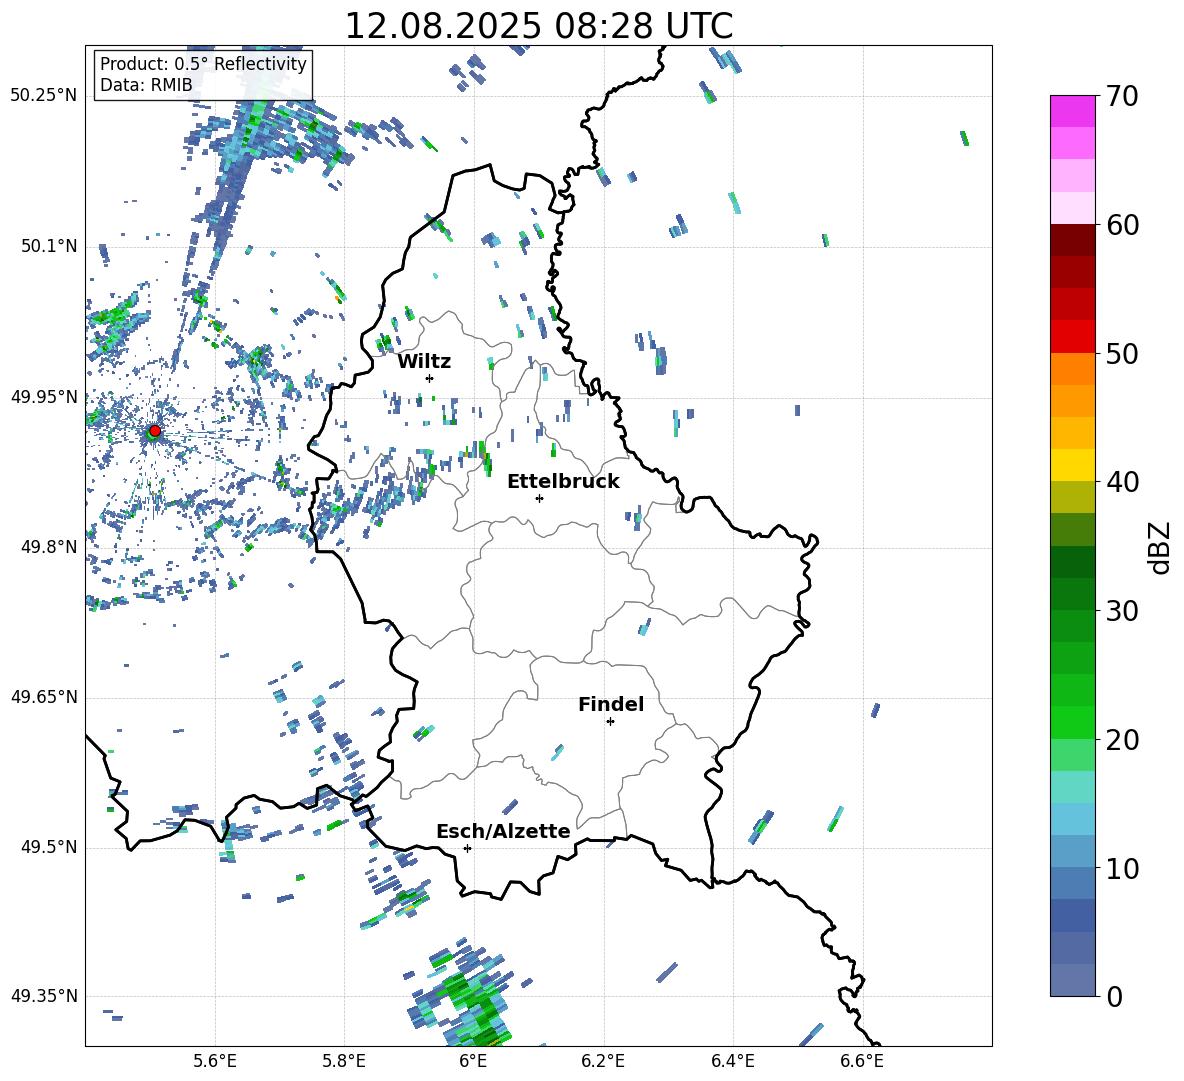This screenshot has width=1184, height=1081.
Task: Click the 6.4°E longitude label
Action: (x=732, y=1061)
